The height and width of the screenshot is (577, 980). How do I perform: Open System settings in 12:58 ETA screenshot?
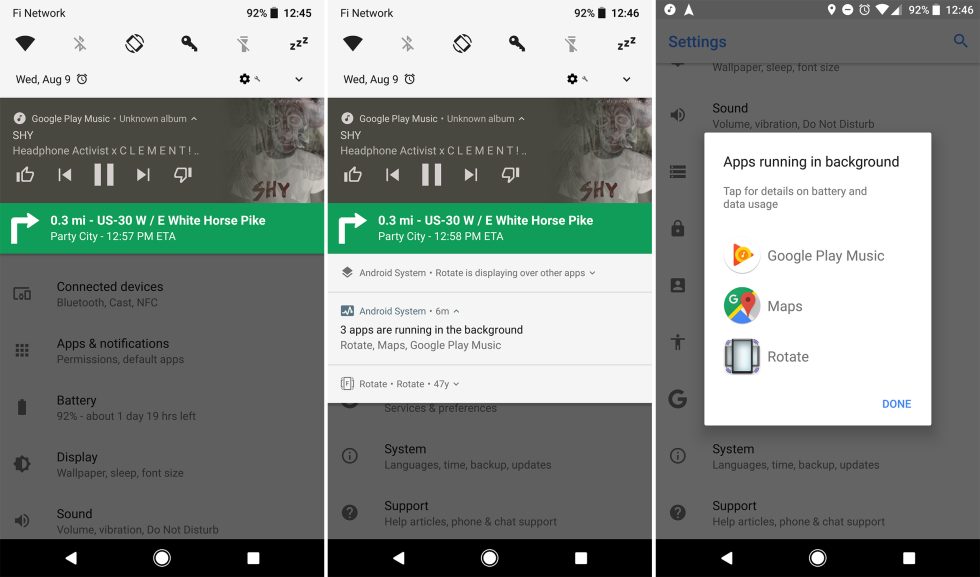coord(489,456)
